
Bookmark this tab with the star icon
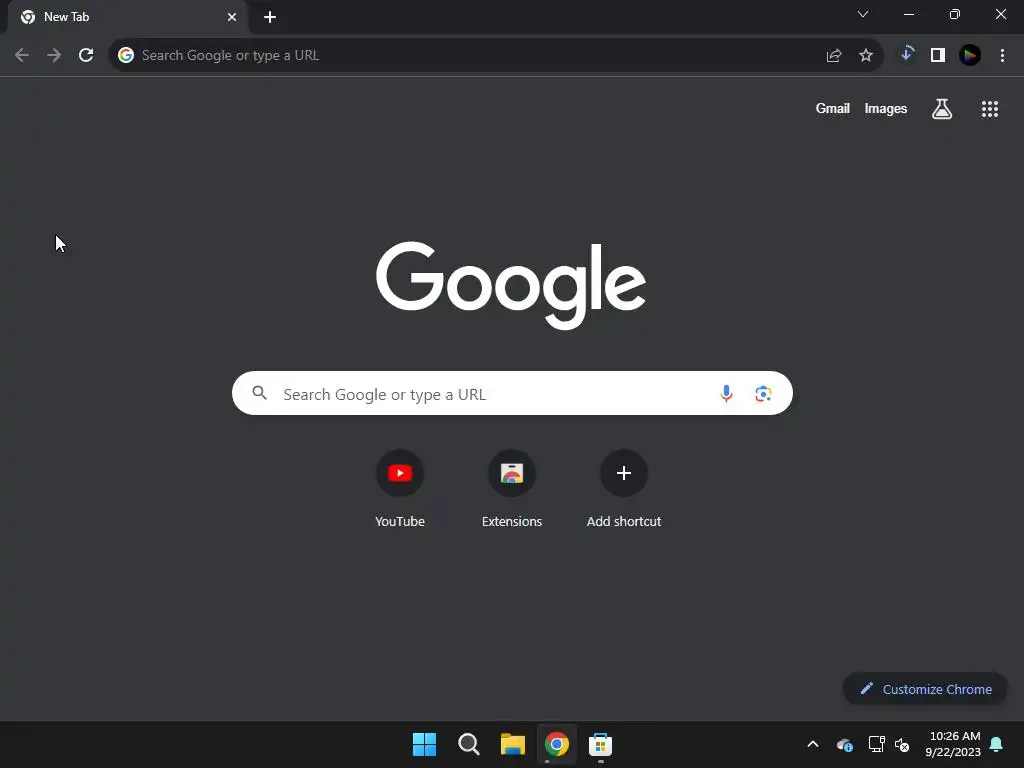(866, 56)
